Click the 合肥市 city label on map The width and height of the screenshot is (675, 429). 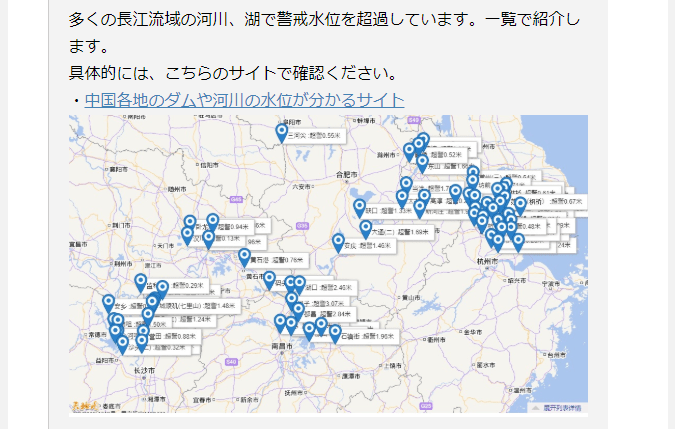[348, 174]
